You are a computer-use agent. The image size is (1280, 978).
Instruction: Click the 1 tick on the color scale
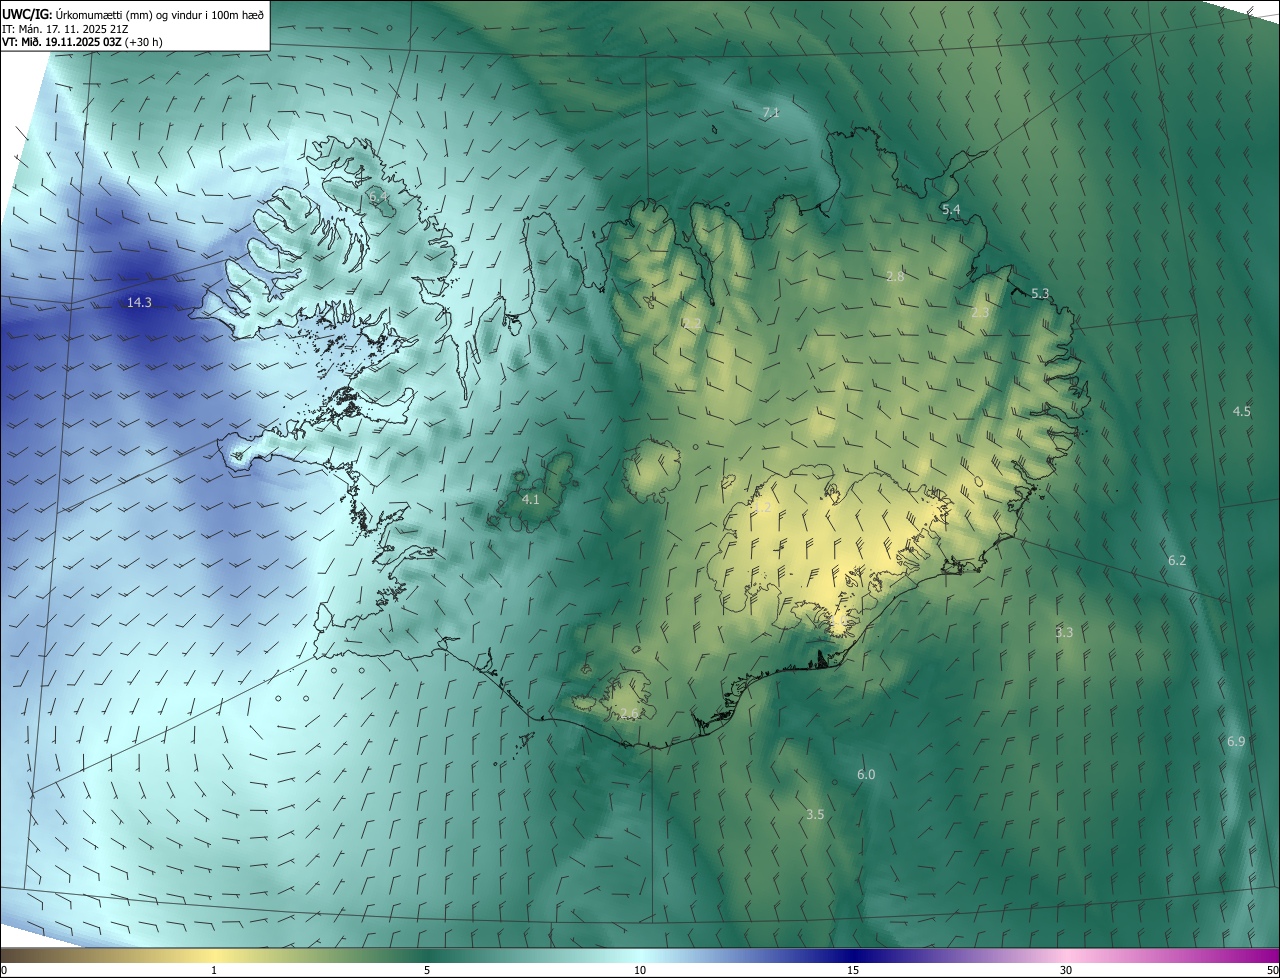pyautogui.click(x=214, y=970)
